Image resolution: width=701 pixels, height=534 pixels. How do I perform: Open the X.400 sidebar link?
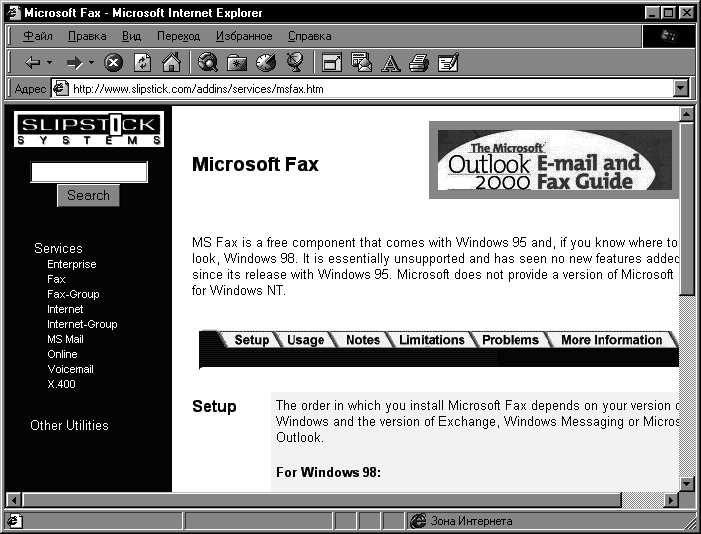[x=61, y=384]
